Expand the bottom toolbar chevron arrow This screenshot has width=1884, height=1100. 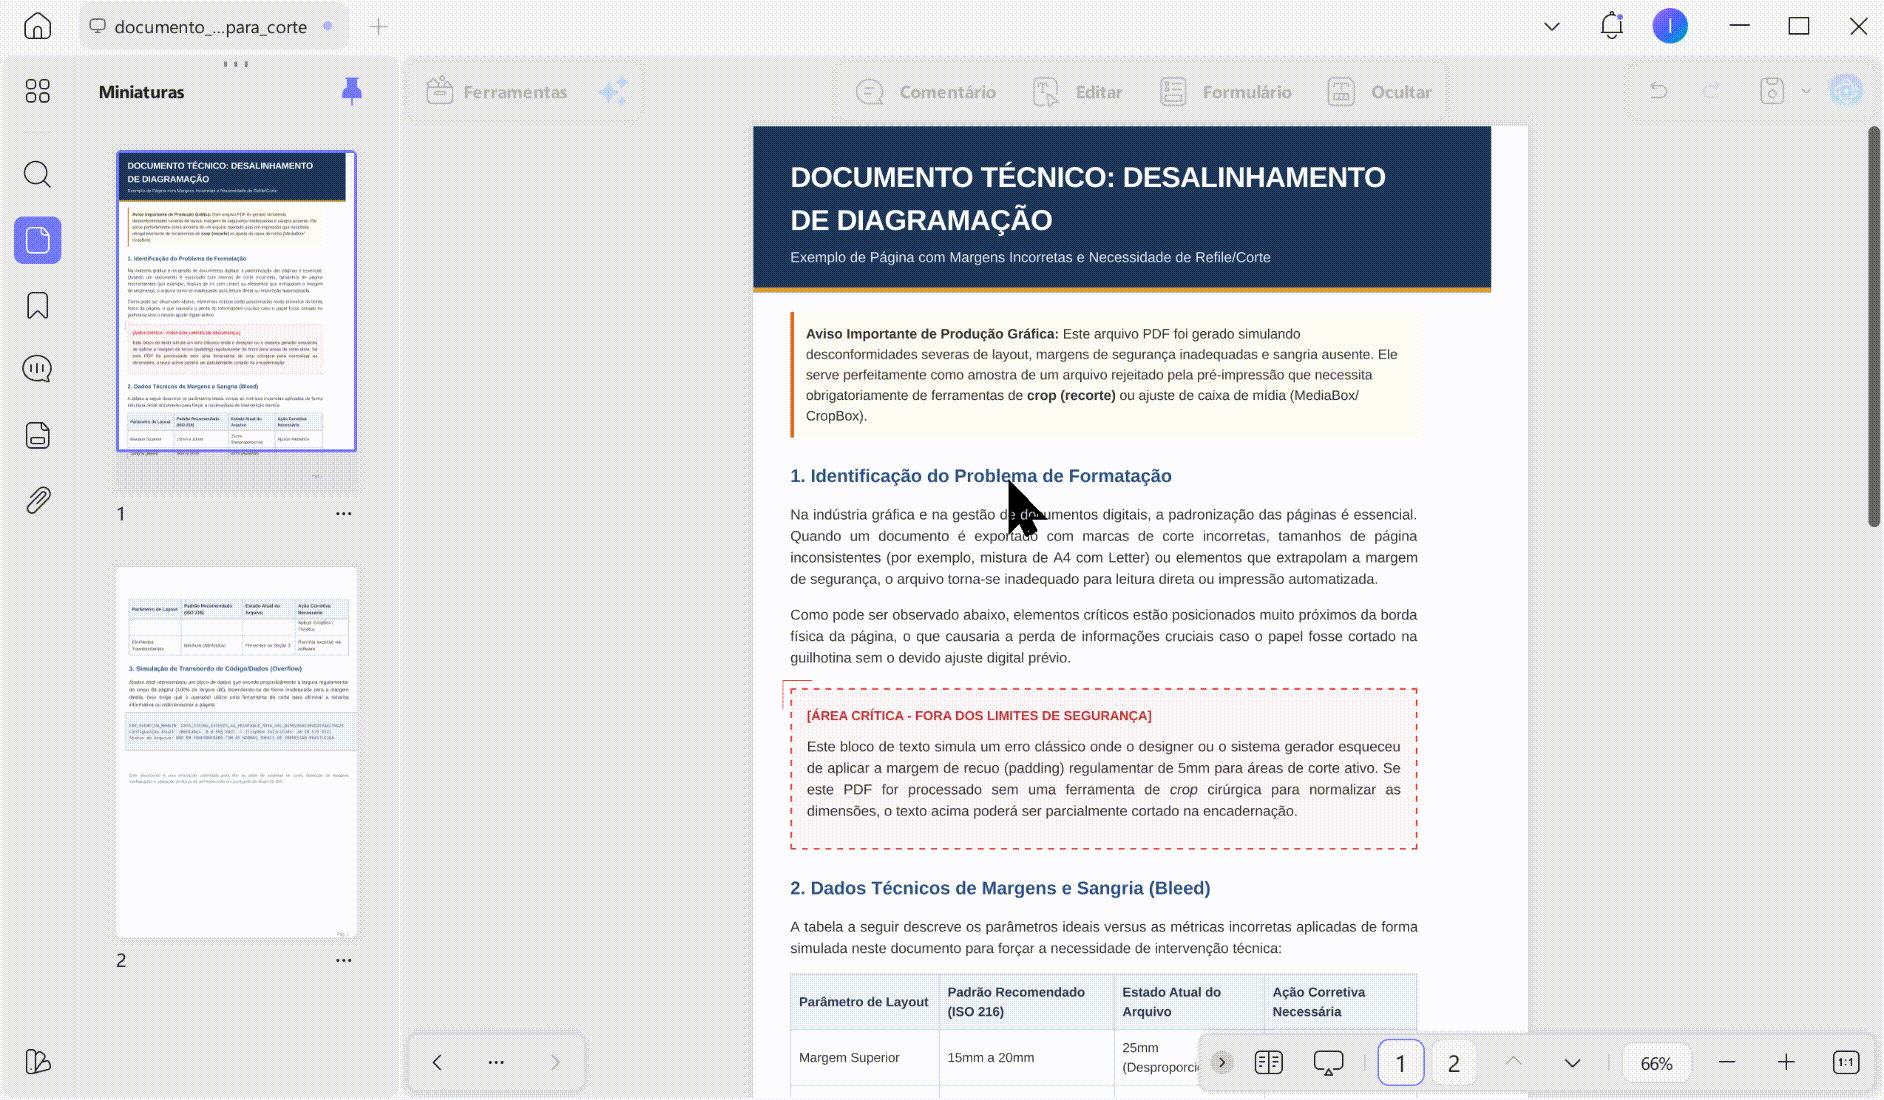[x=1221, y=1062]
